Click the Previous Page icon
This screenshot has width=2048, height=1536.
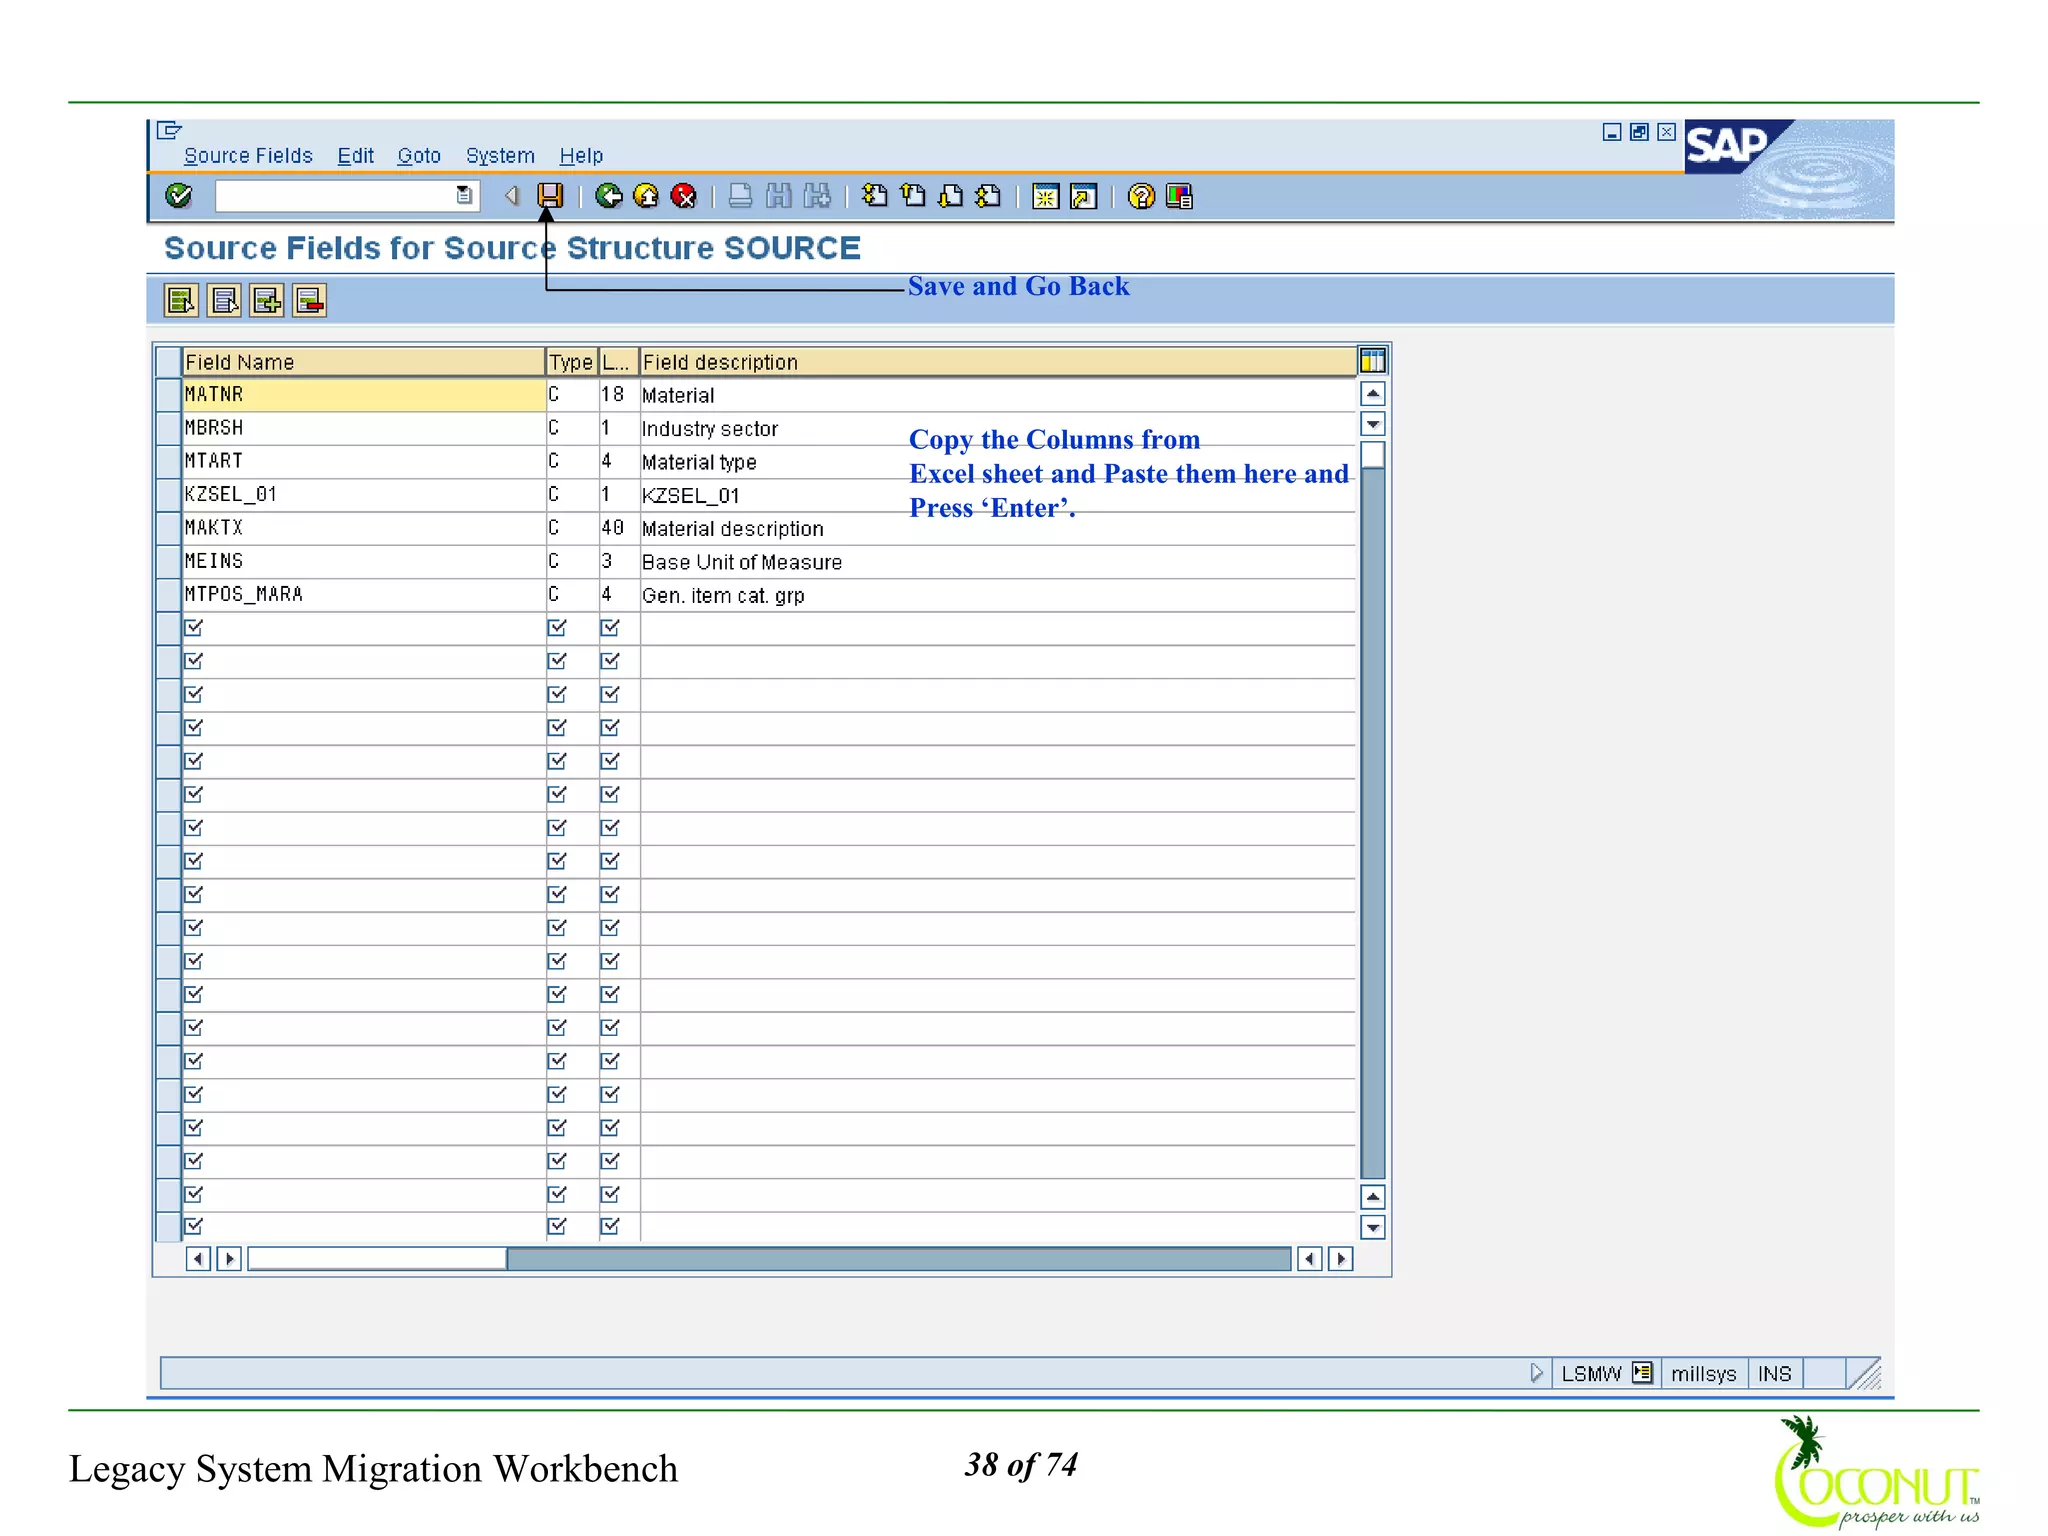tap(913, 196)
